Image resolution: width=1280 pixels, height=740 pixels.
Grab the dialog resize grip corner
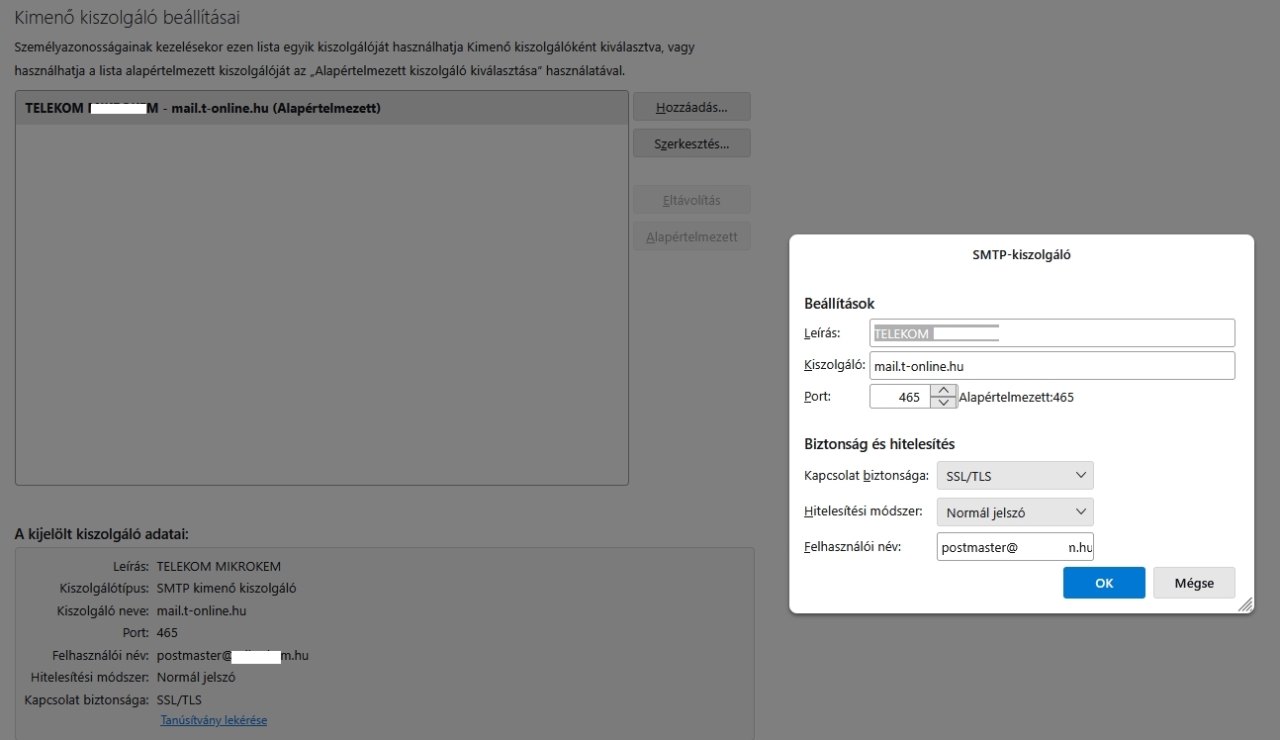coord(1245,605)
